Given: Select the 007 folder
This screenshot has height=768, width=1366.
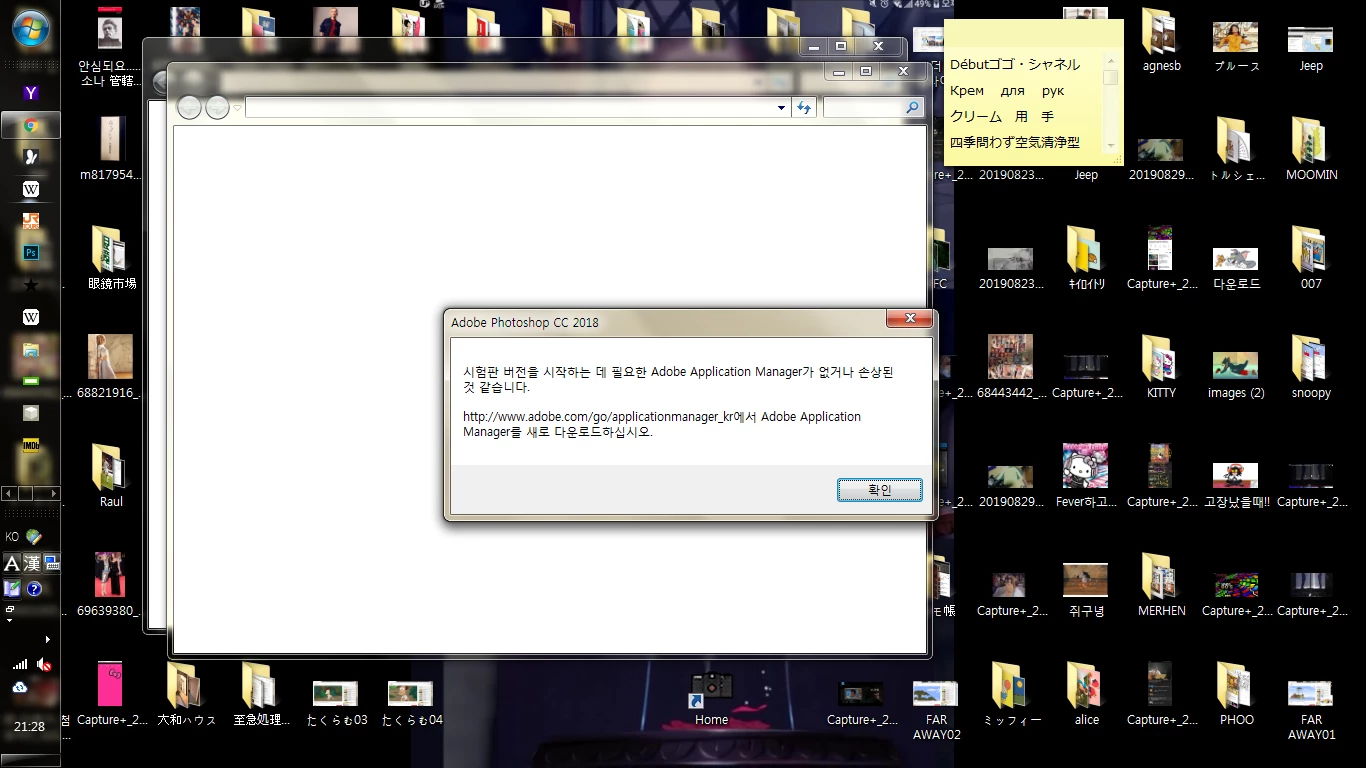Looking at the screenshot, I should click(1311, 259).
